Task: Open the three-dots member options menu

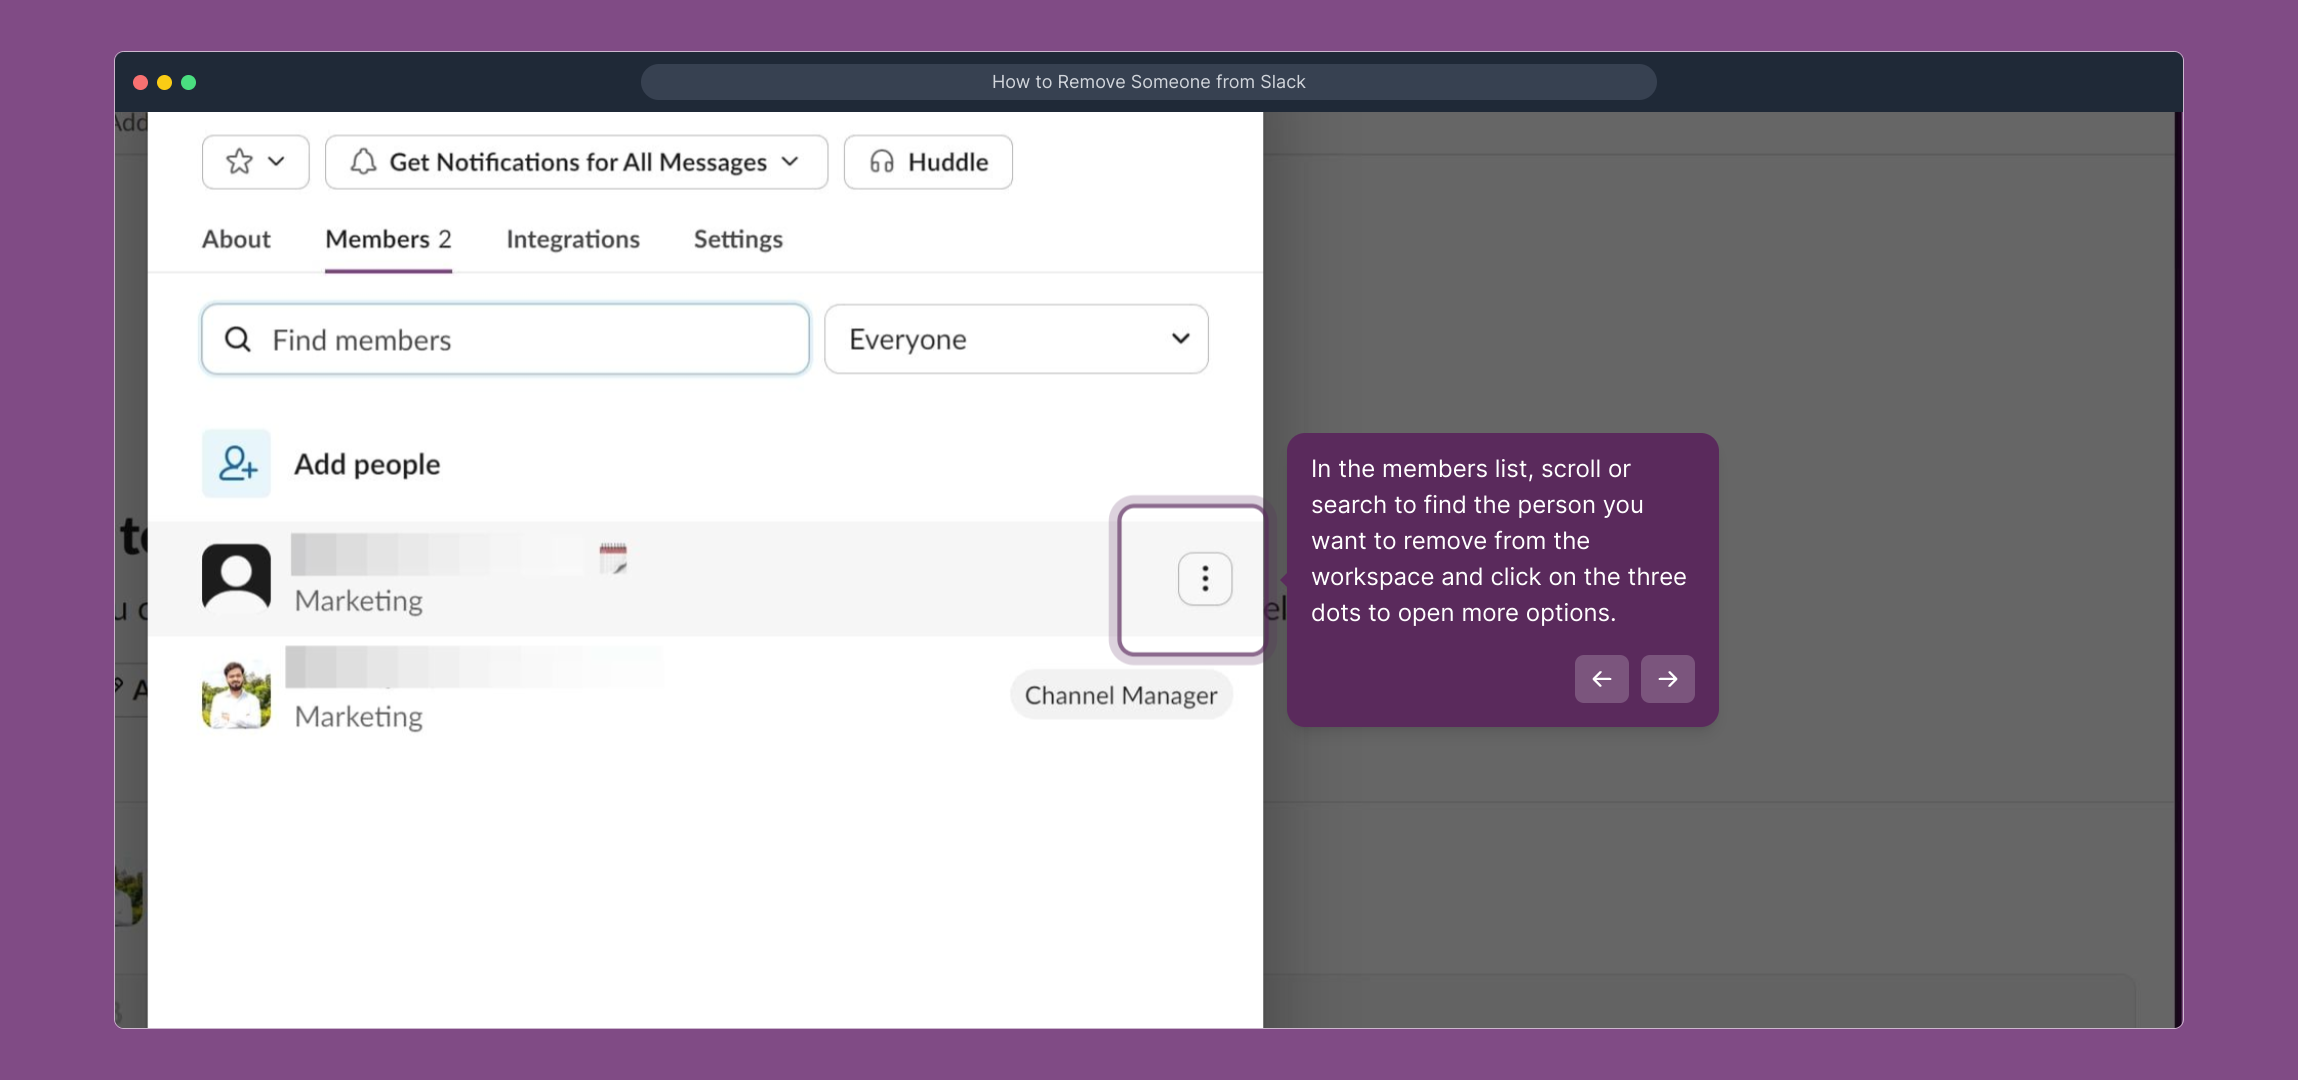Action: tap(1203, 579)
